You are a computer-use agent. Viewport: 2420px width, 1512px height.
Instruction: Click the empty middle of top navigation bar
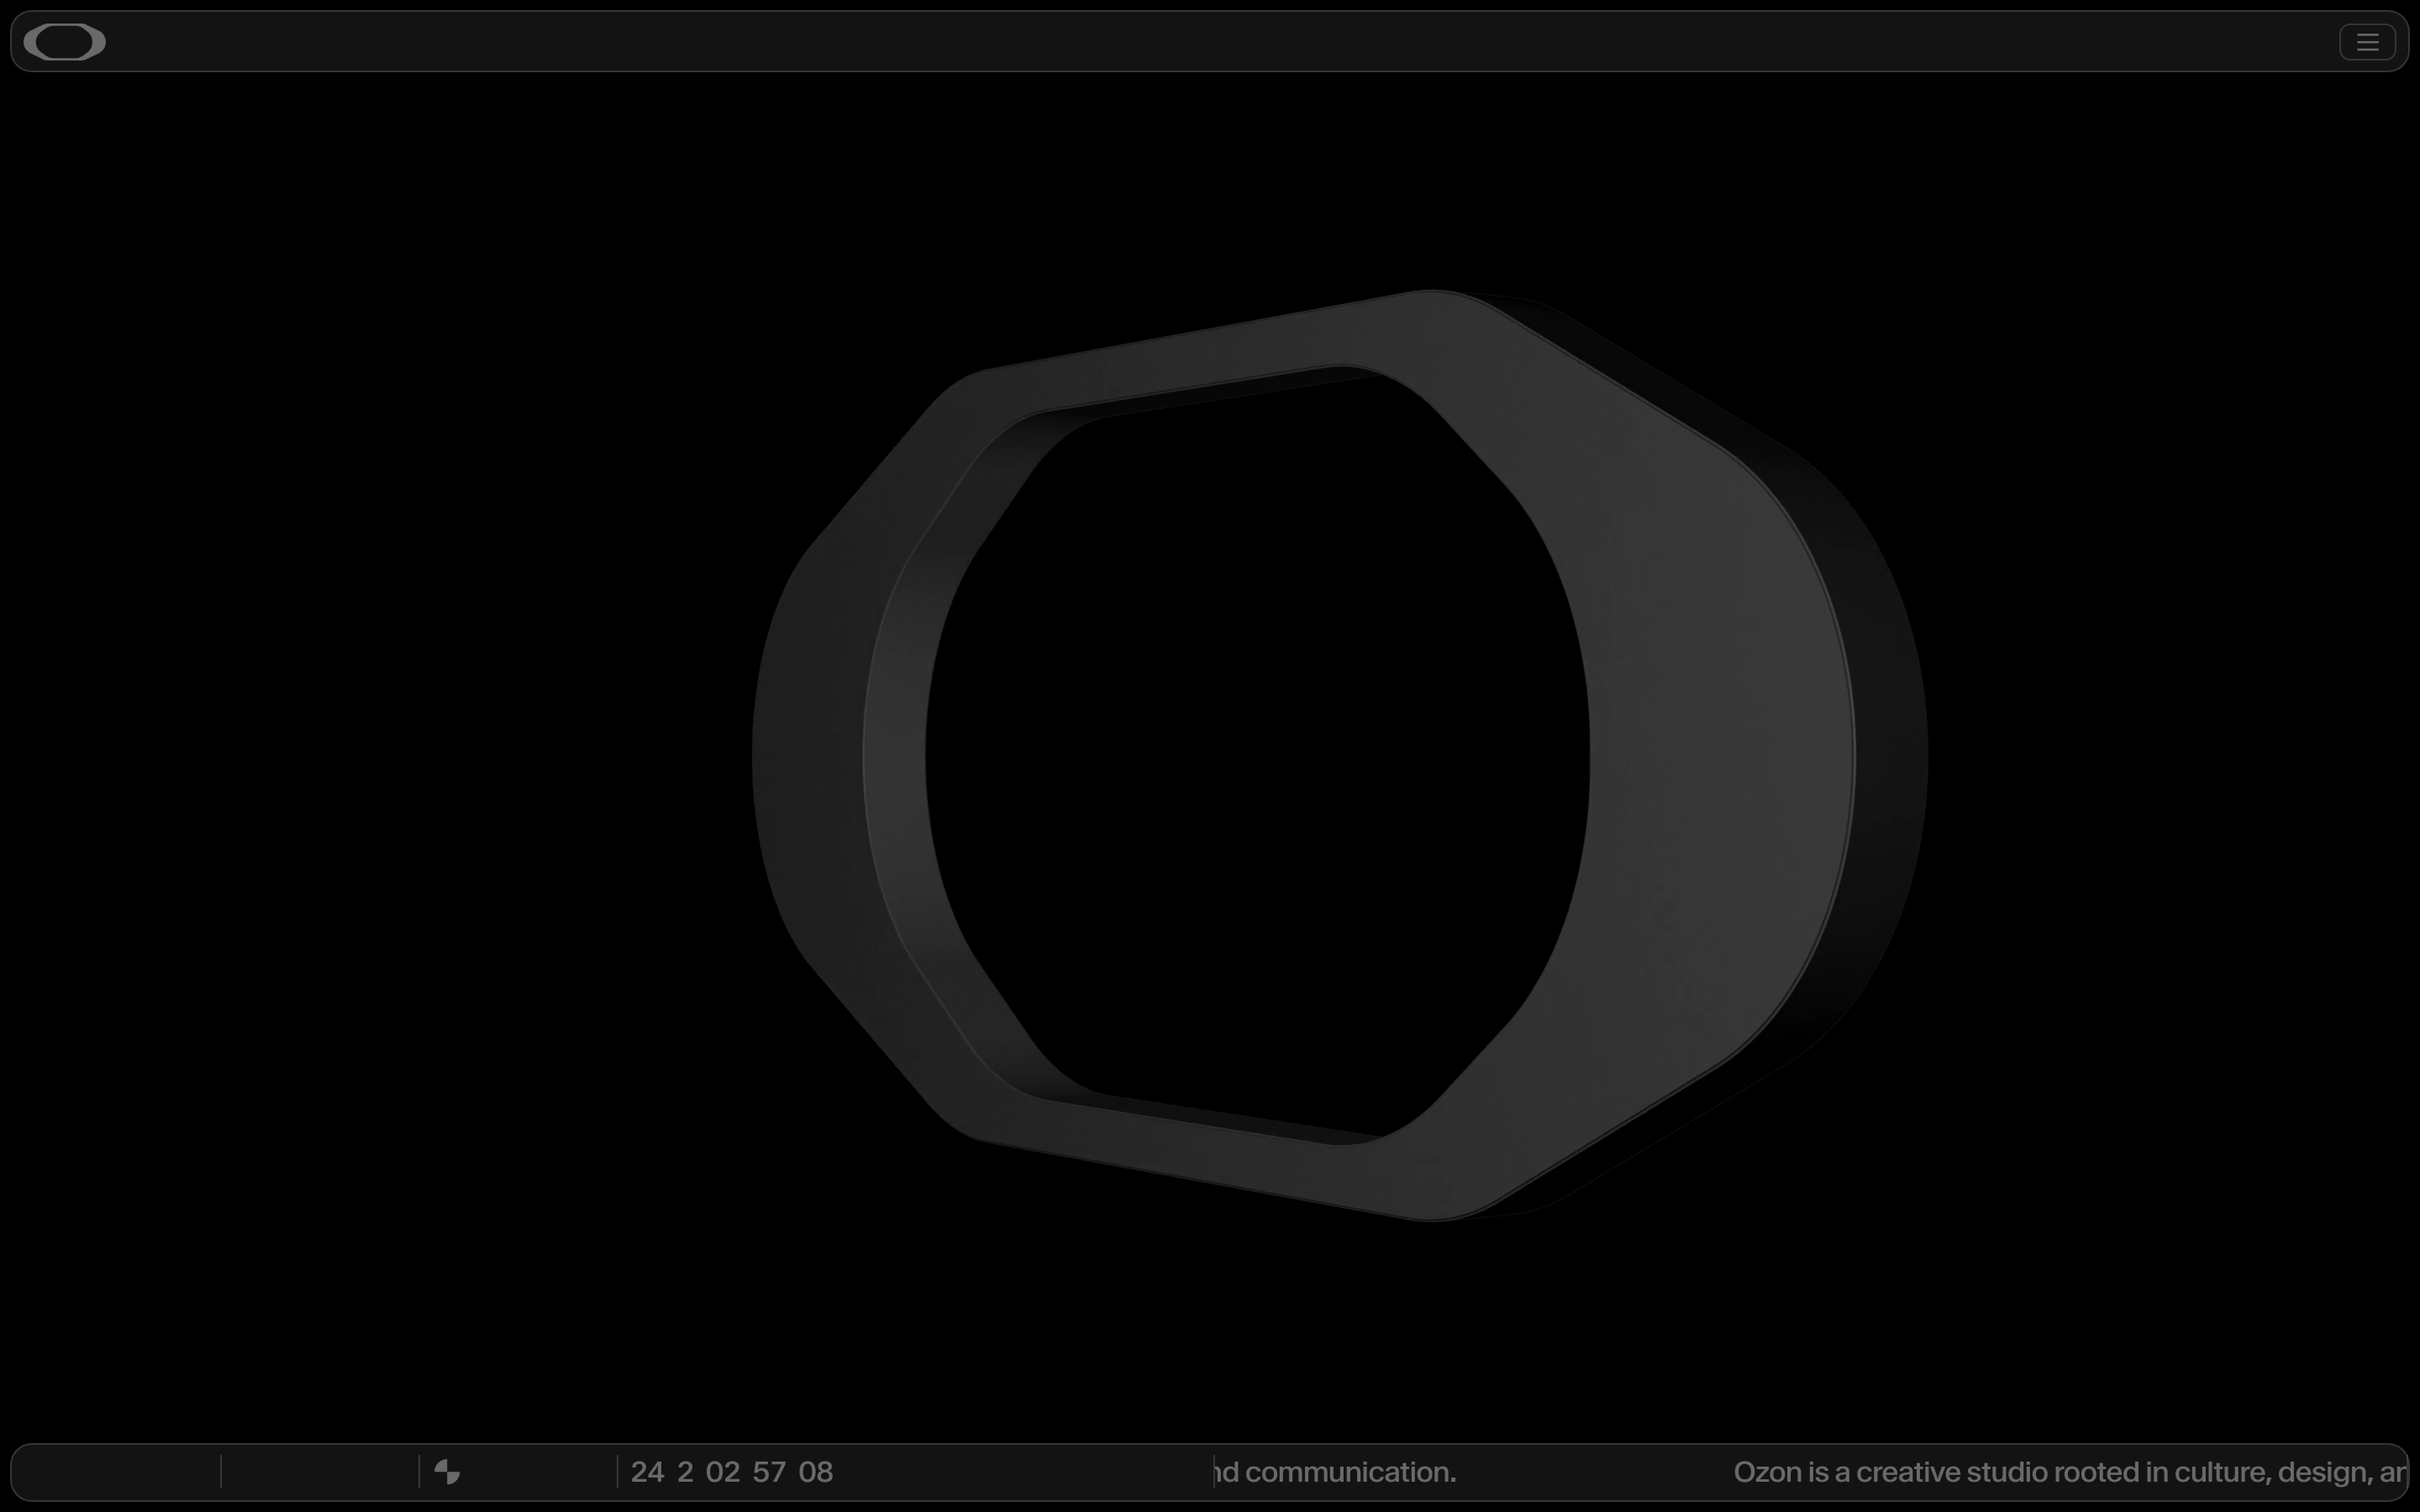(1210, 42)
